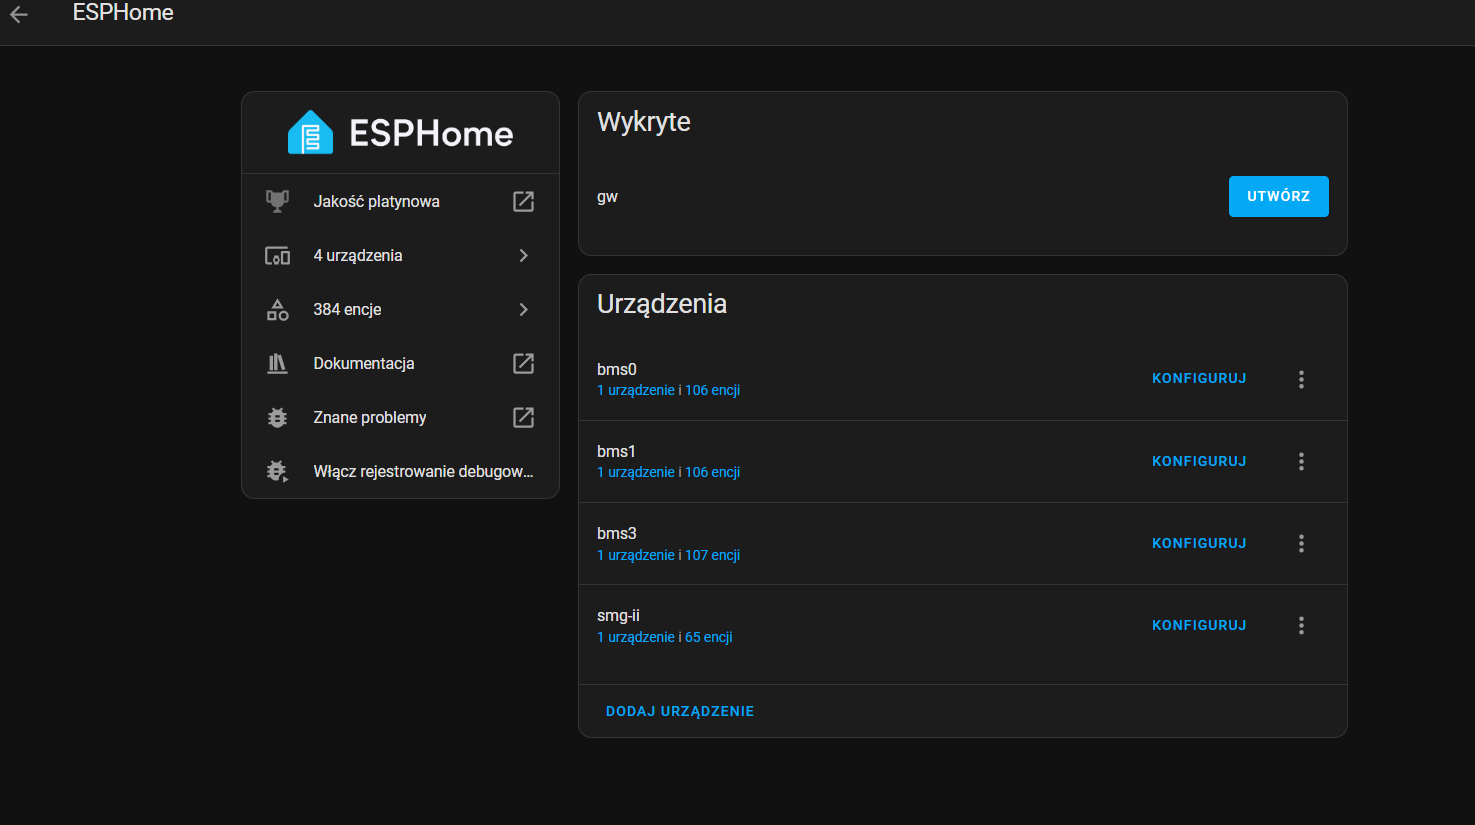Click the entities shapes icon beside 384 encje

pos(277,309)
